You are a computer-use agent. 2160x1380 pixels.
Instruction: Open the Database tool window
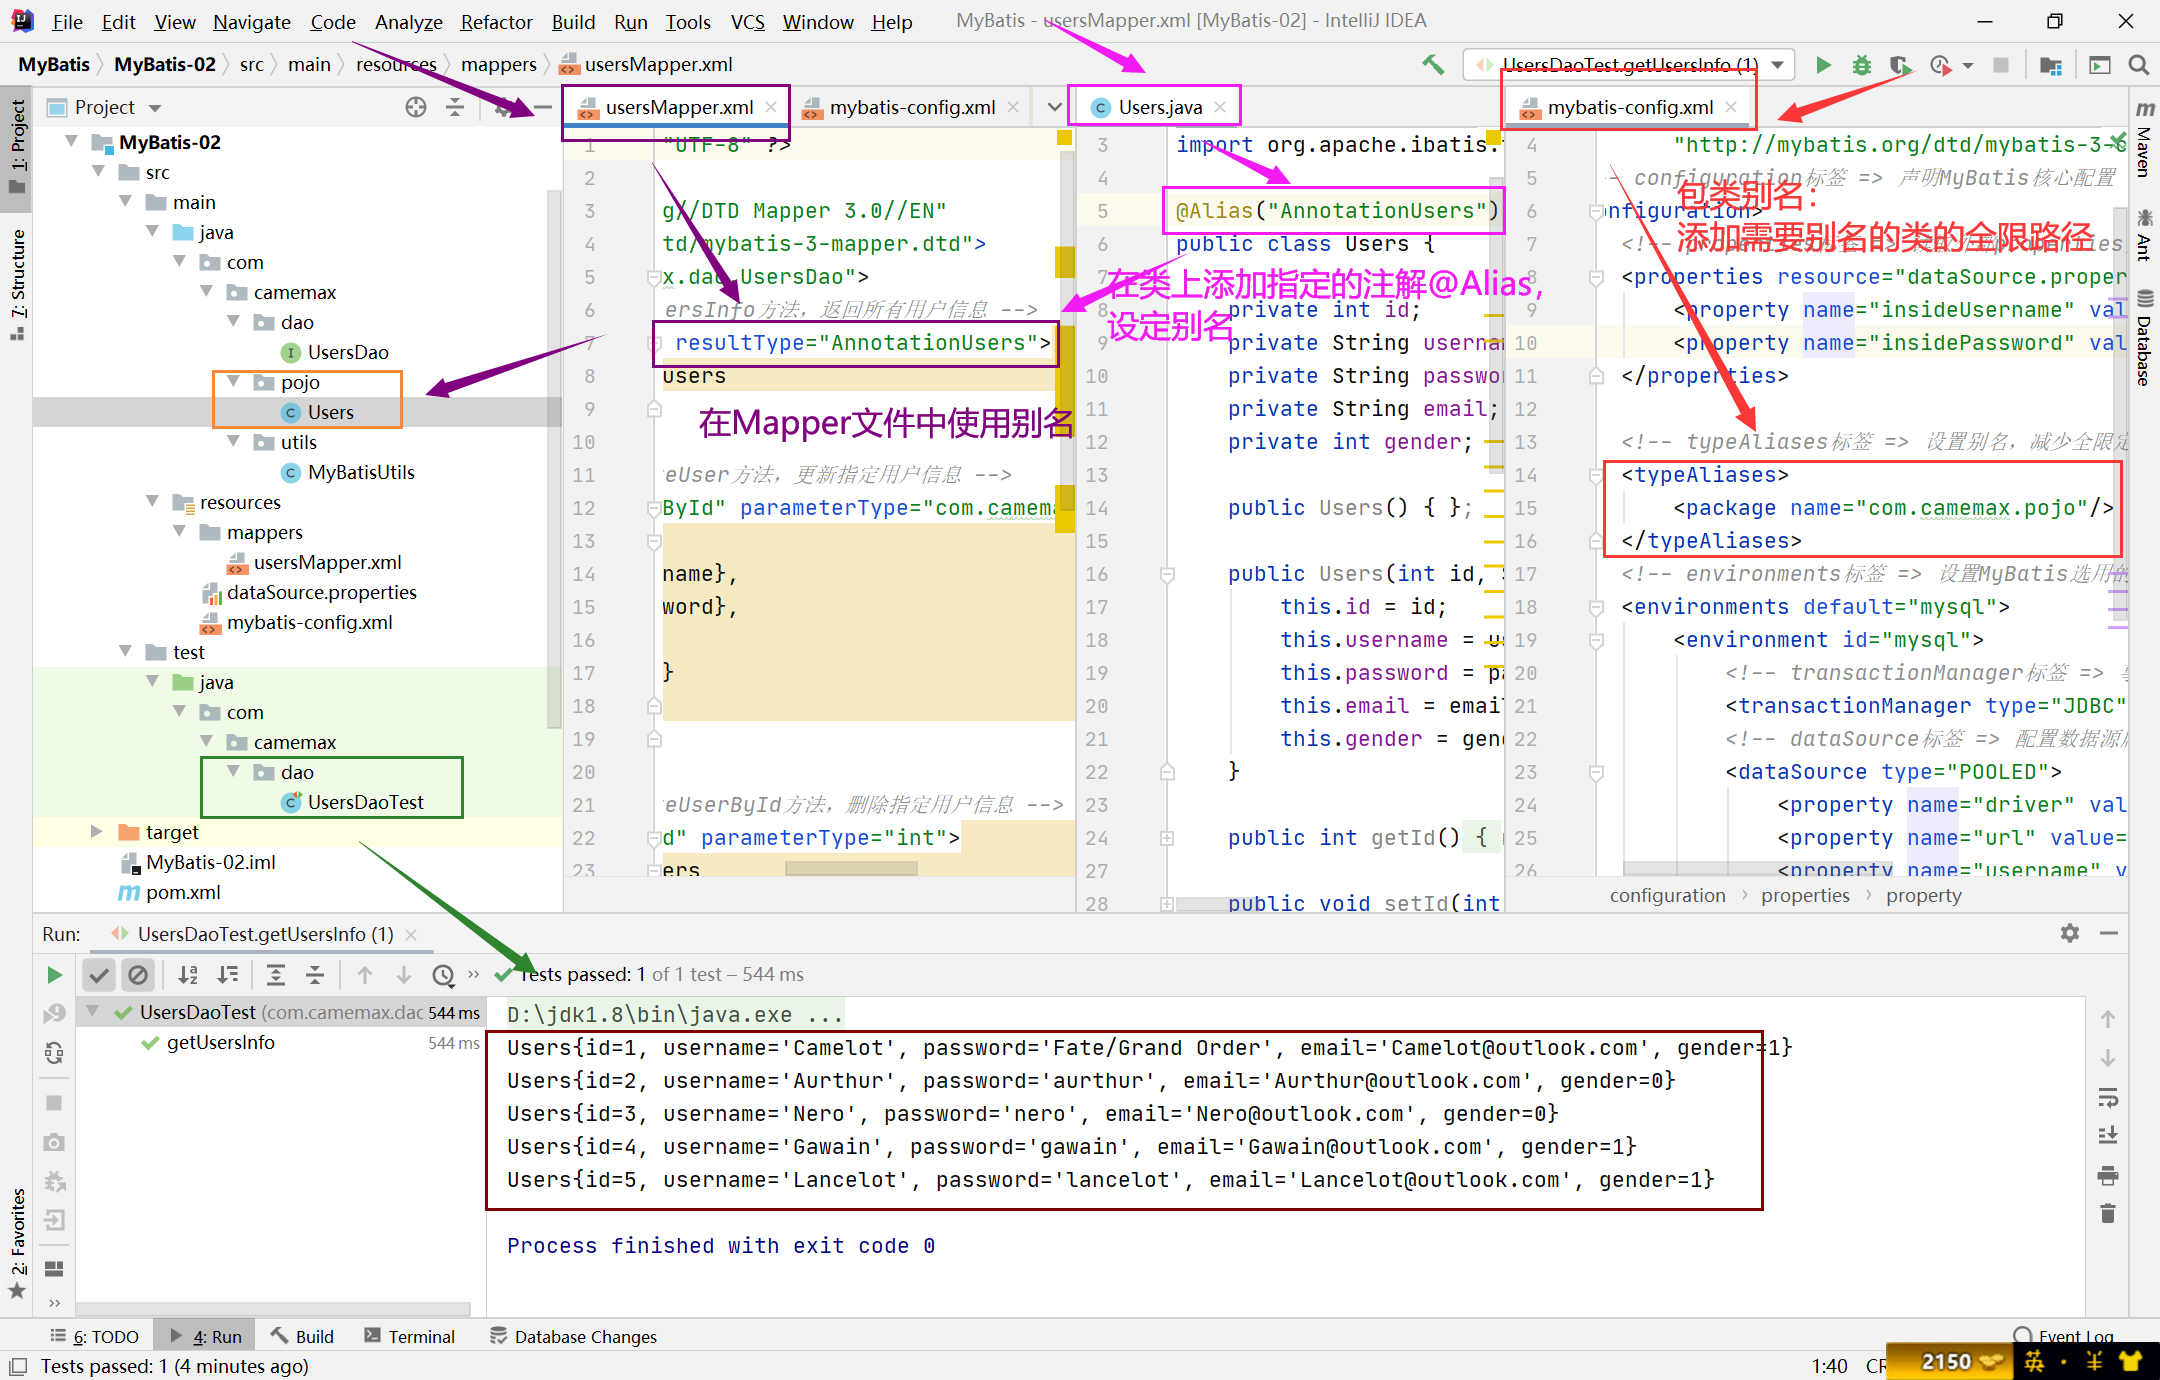pyautogui.click(x=2145, y=338)
